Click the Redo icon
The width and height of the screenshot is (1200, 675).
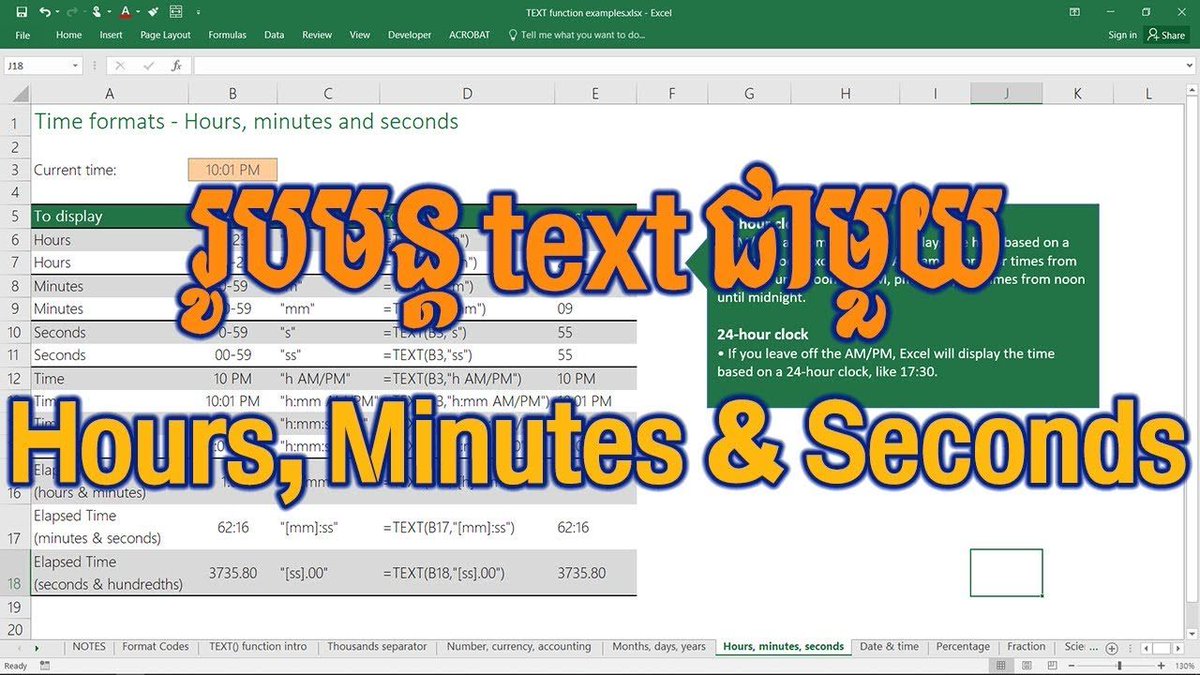coord(71,11)
